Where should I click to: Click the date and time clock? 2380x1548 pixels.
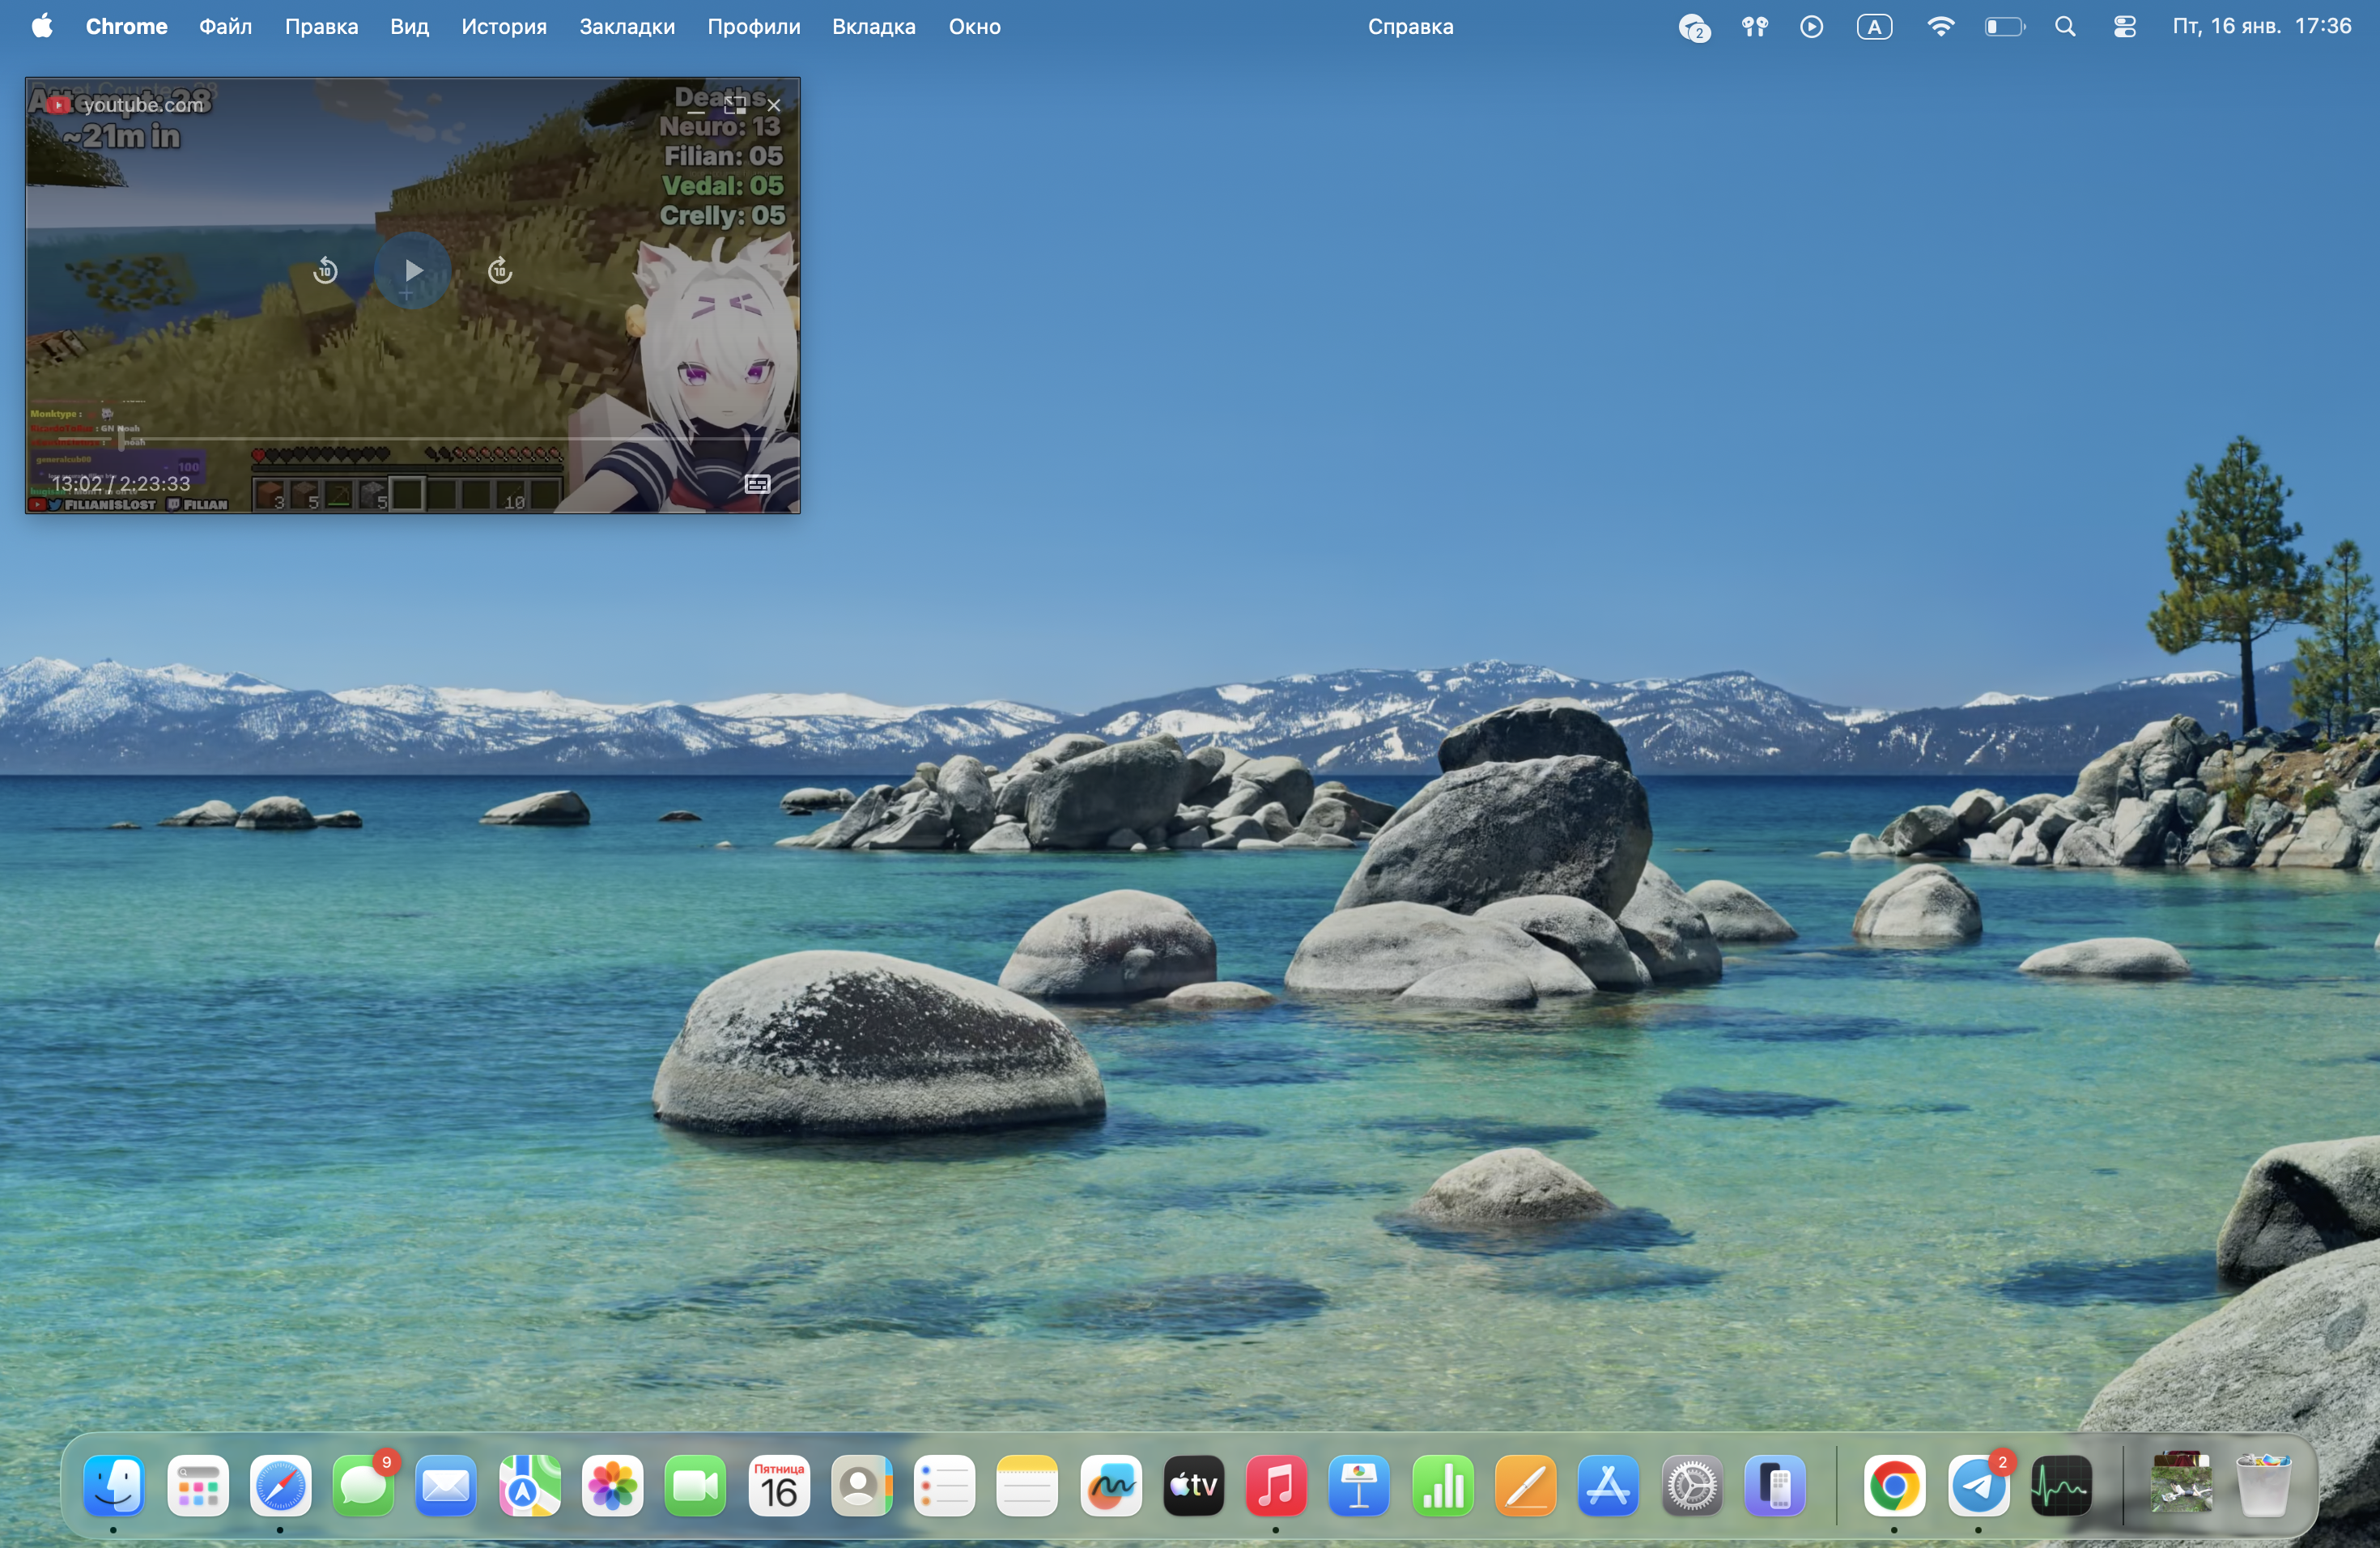2261,27
